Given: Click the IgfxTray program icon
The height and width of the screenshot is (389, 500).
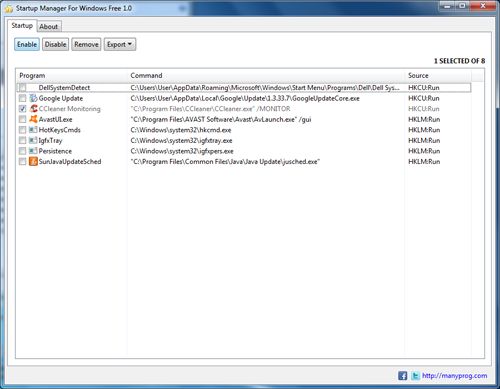Looking at the screenshot, I should [33, 140].
